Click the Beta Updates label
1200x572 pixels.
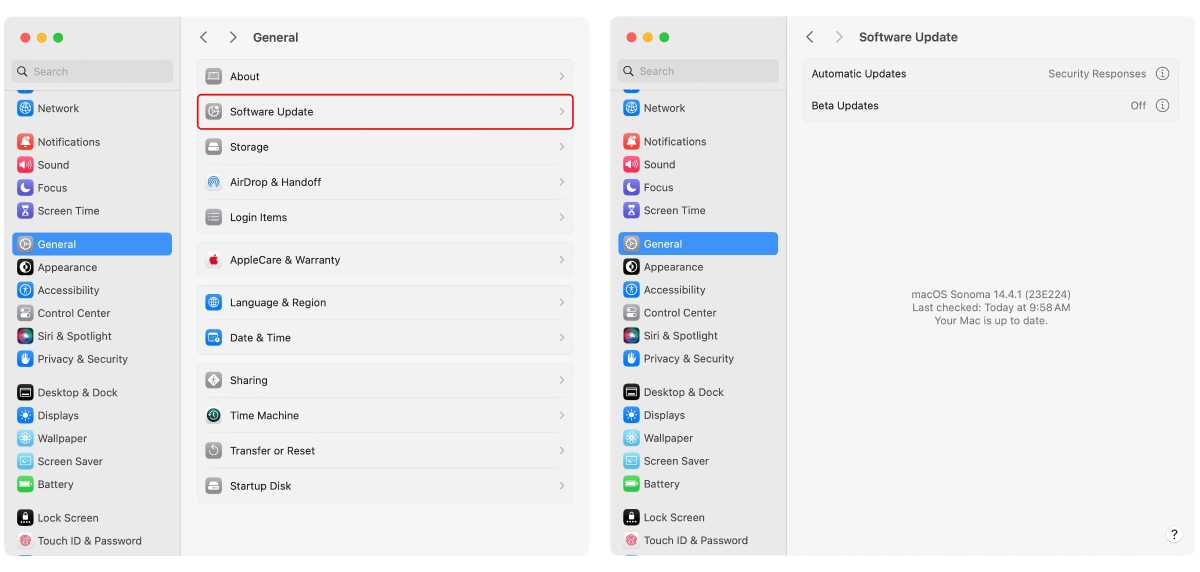(x=845, y=106)
